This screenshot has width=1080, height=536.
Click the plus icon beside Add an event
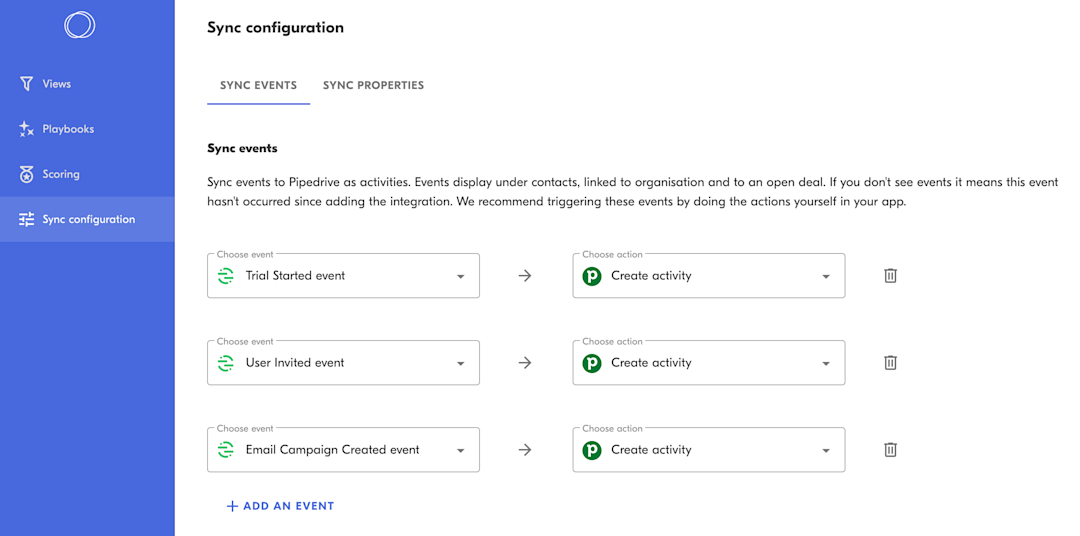(x=232, y=506)
